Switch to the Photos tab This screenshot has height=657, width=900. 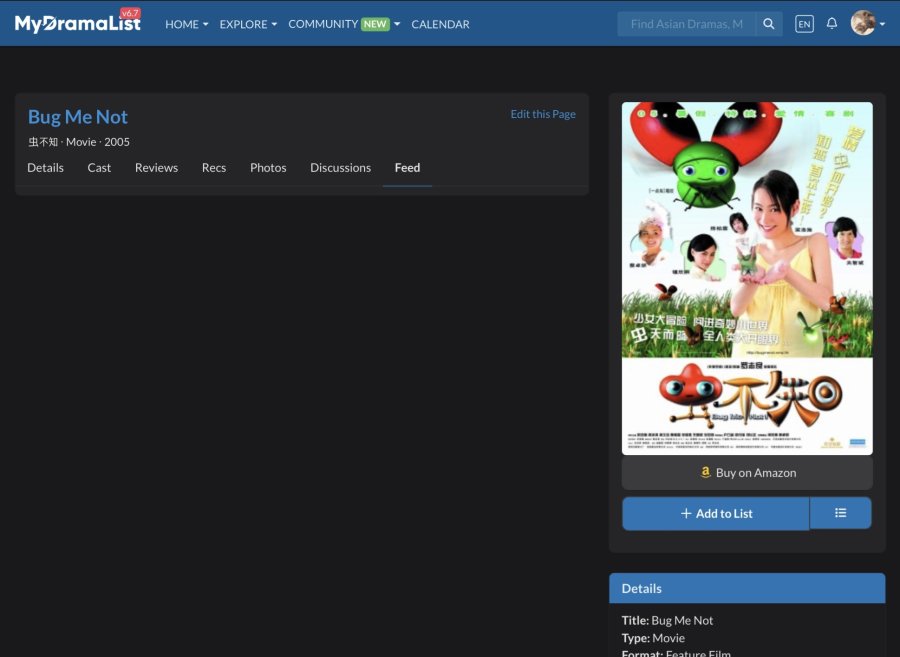pos(268,168)
